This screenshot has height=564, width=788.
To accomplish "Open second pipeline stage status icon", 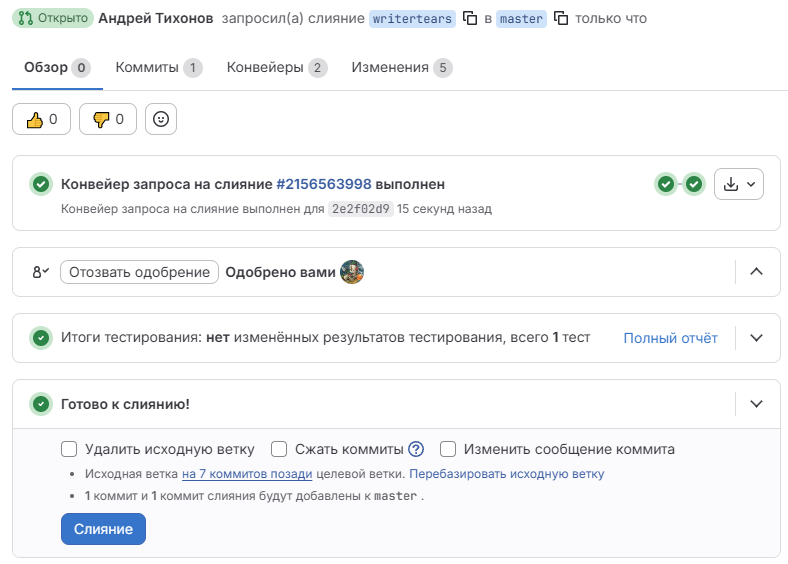I will (x=694, y=184).
